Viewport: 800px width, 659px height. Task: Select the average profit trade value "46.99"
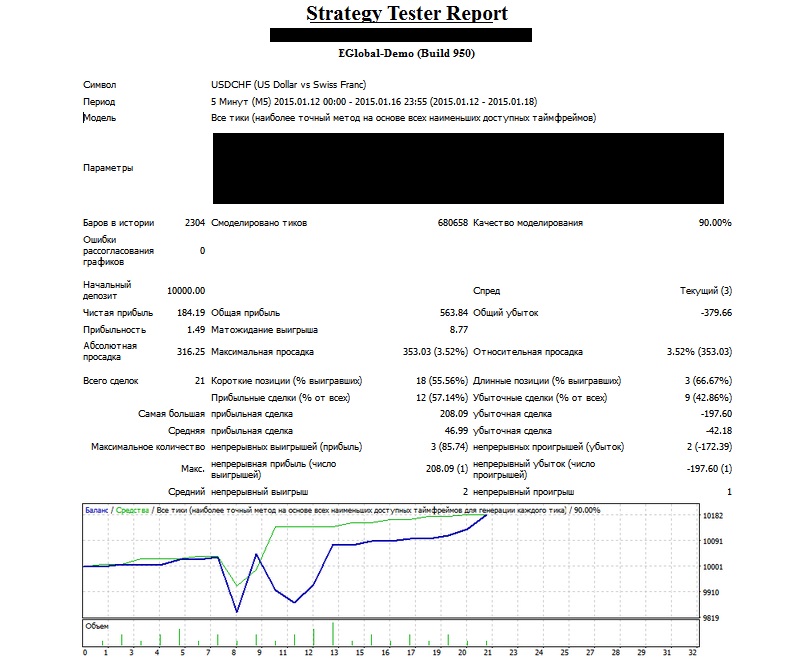pyautogui.click(x=456, y=431)
